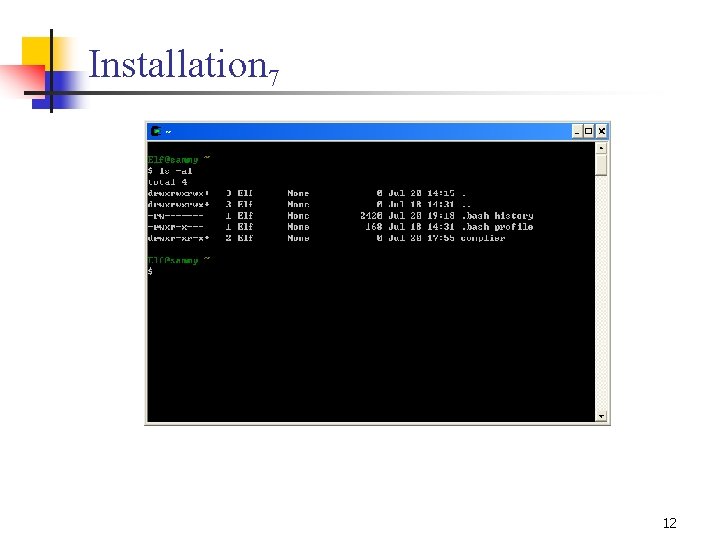The width and height of the screenshot is (720, 540).
Task: Click the slide page number 12
Action: (669, 523)
